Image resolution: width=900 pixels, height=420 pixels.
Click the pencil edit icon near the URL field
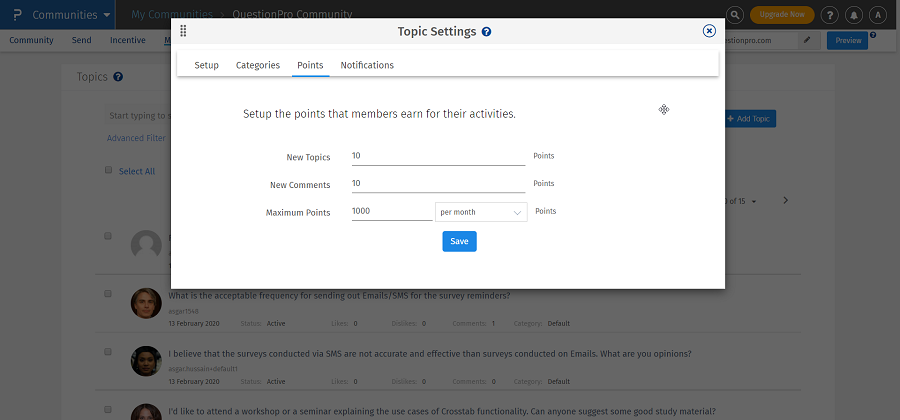tap(808, 40)
